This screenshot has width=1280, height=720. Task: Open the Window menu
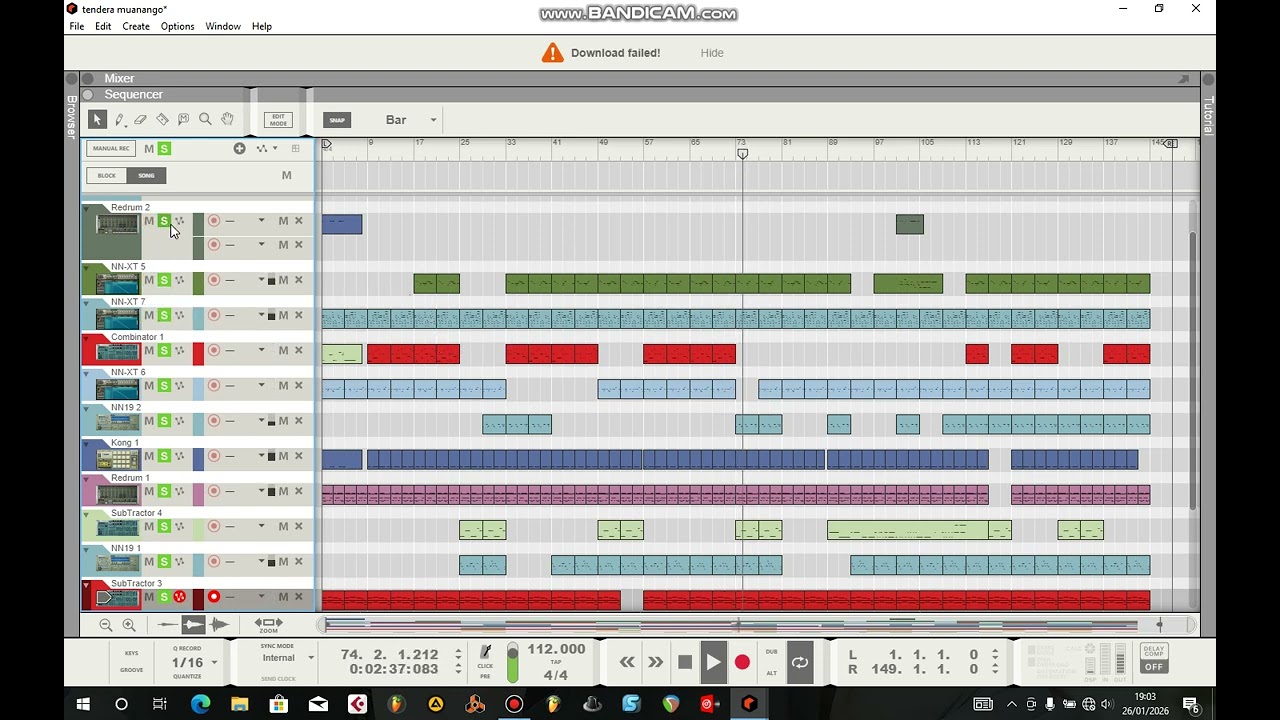point(223,26)
